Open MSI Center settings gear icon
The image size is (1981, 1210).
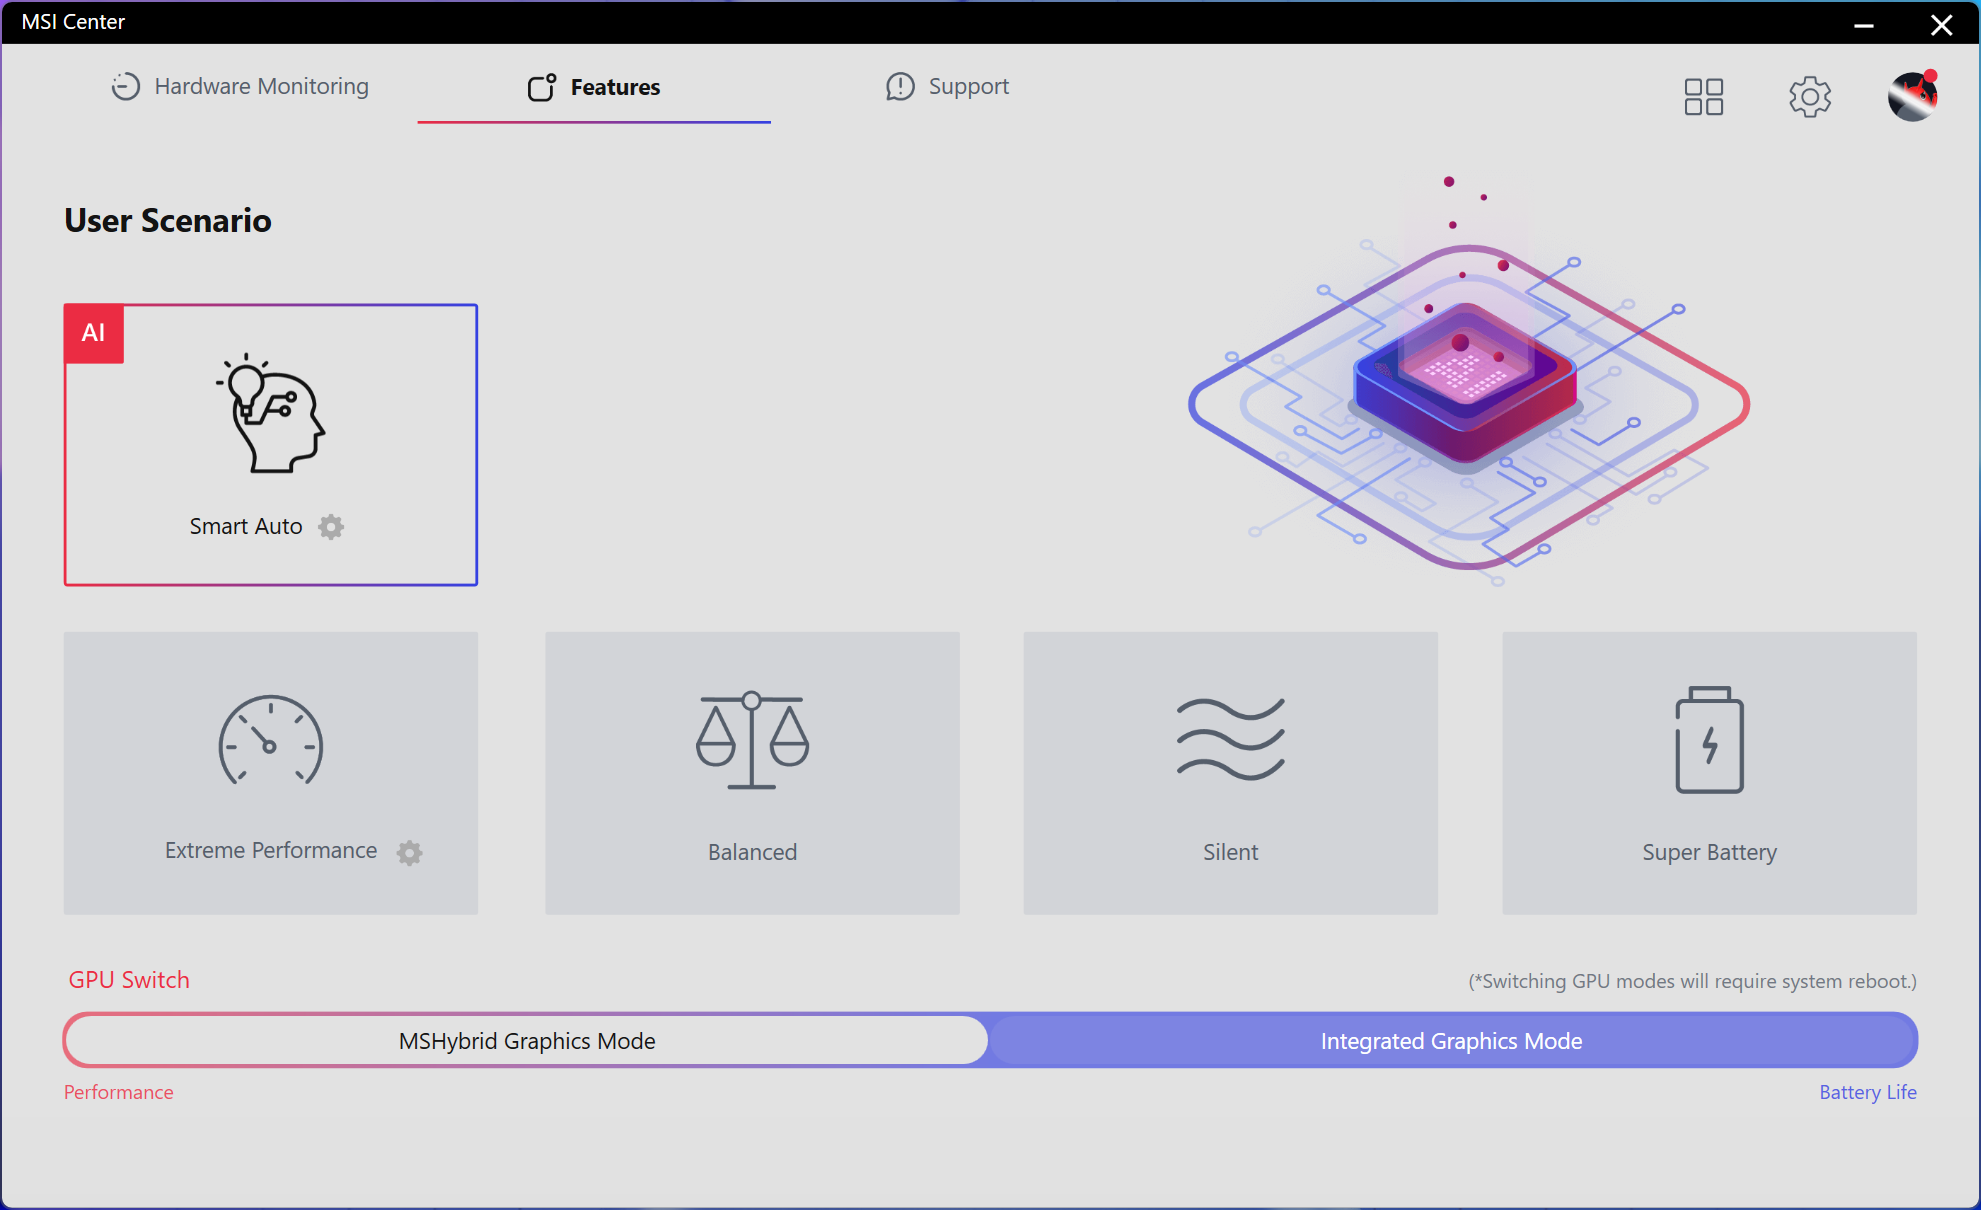coord(1809,97)
